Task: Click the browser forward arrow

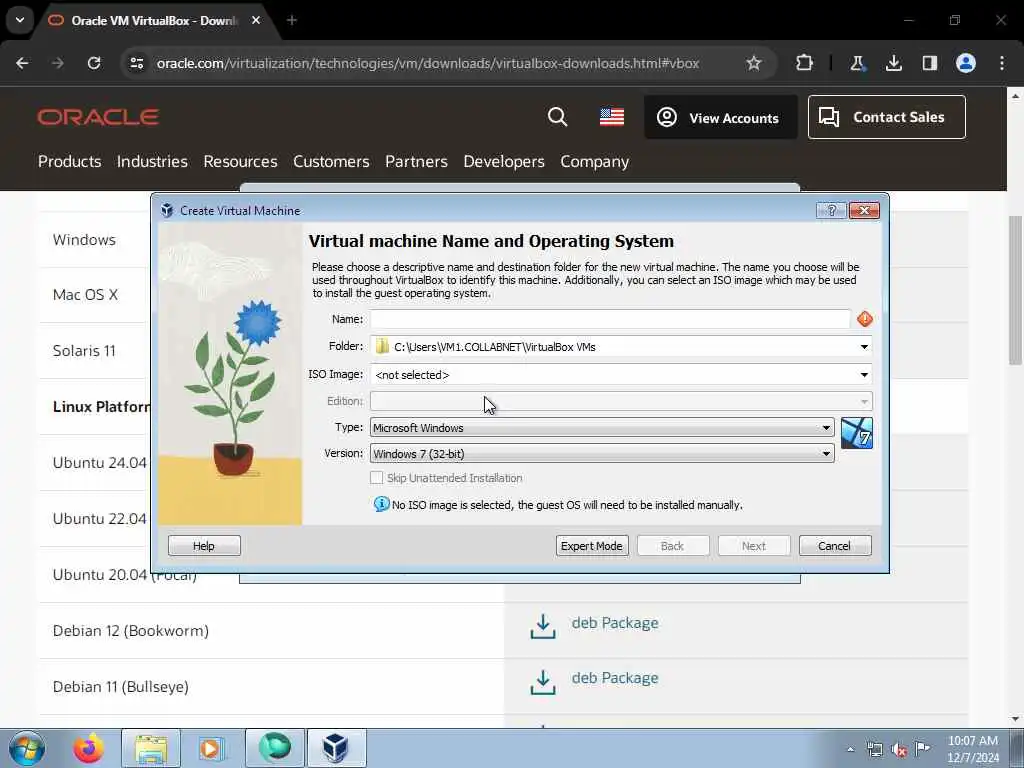Action: [x=58, y=63]
